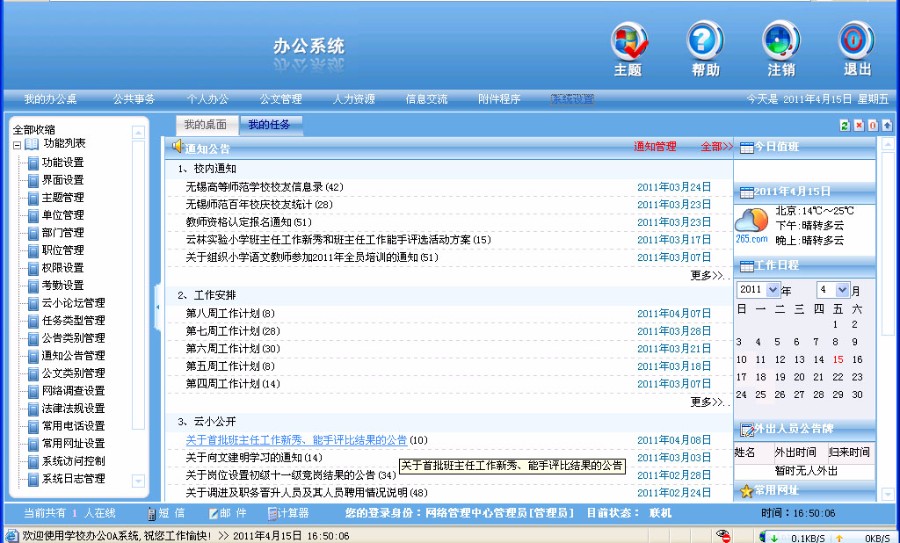Switch to 我的任务 tab

point(269,125)
